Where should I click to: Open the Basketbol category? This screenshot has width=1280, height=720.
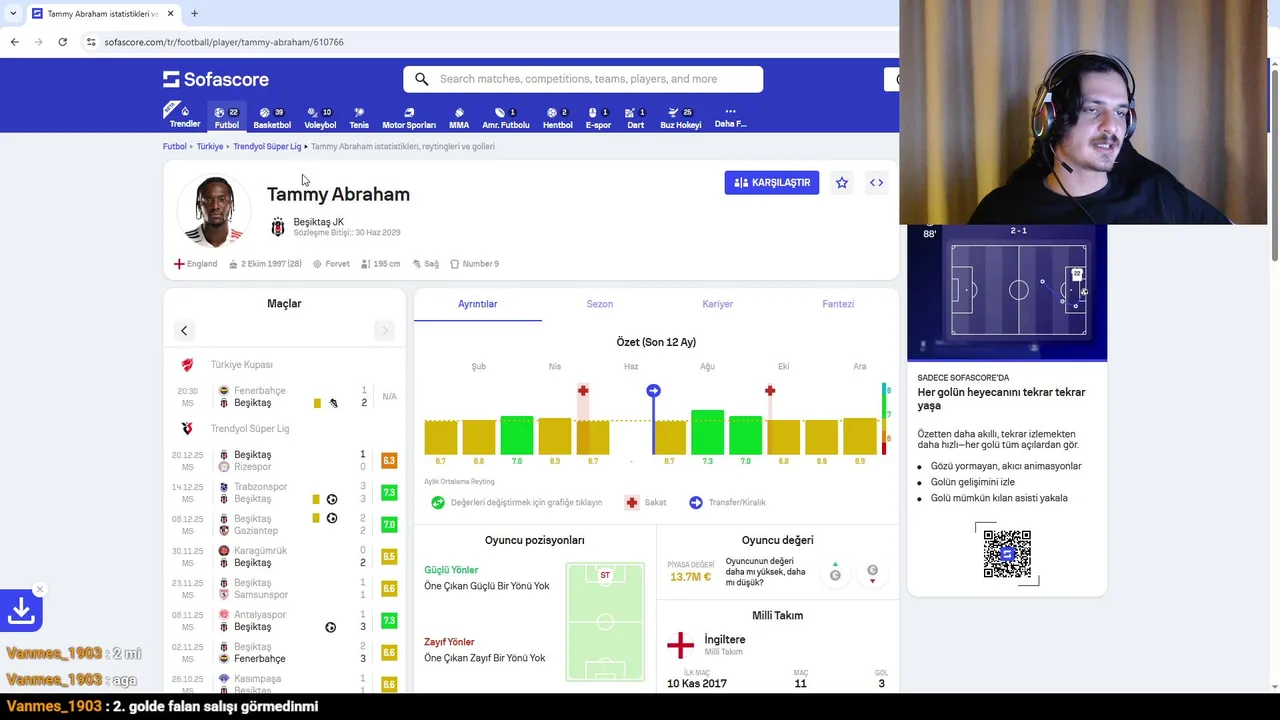[272, 117]
